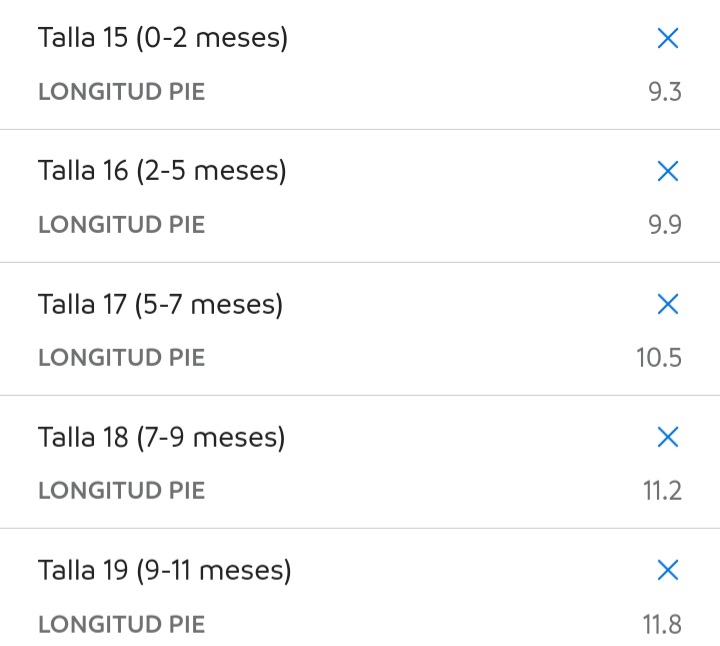Tap LONGITUD PIE label under Talla 16
The height and width of the screenshot is (646, 720).
pos(121,225)
